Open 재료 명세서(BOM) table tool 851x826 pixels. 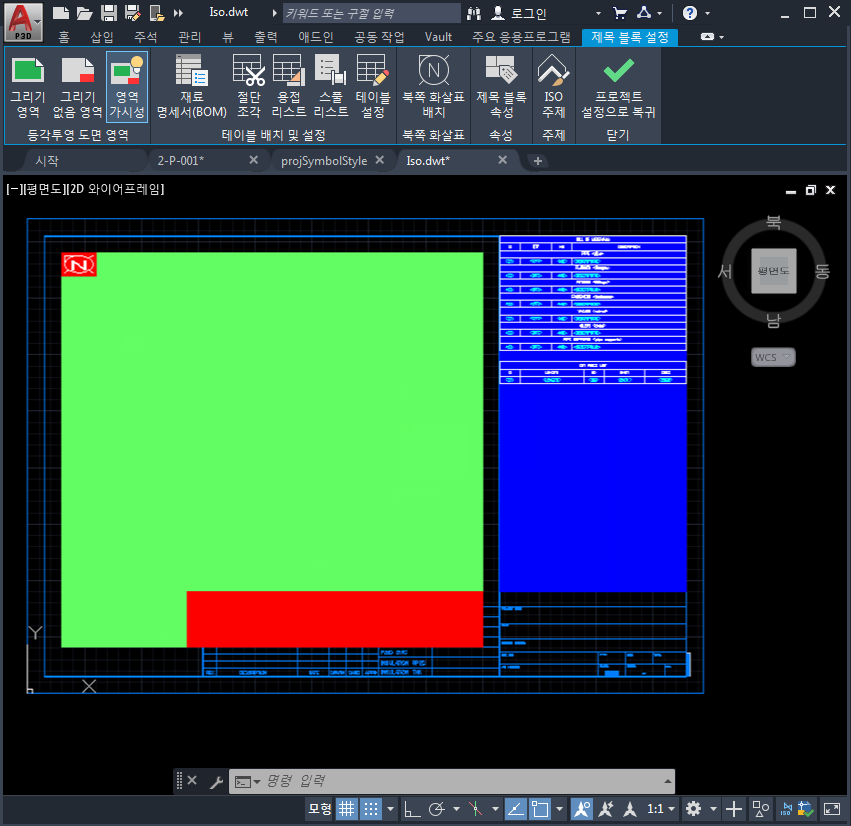coord(191,87)
